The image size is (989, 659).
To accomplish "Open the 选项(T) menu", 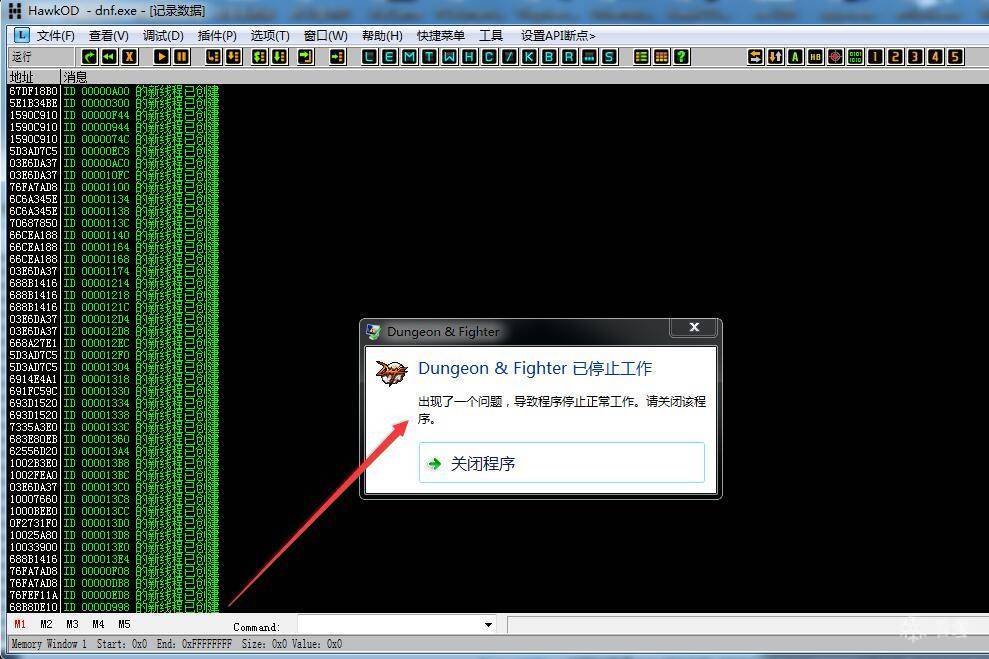I will pos(270,36).
